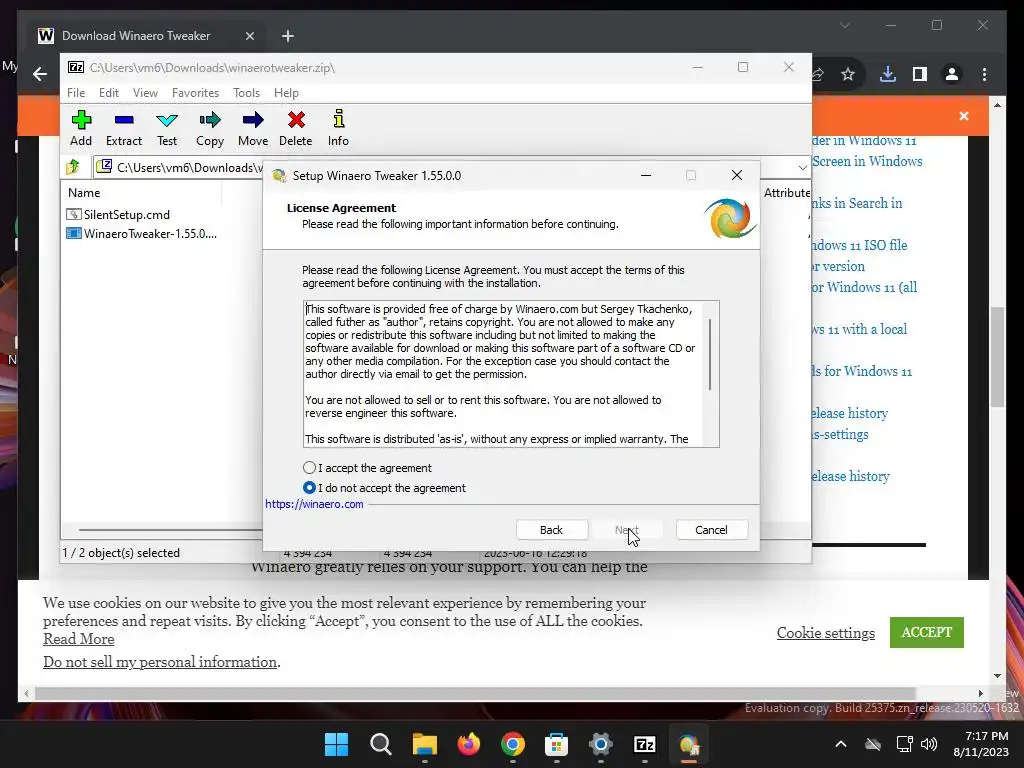Click the disabled Next button

[x=627, y=530]
